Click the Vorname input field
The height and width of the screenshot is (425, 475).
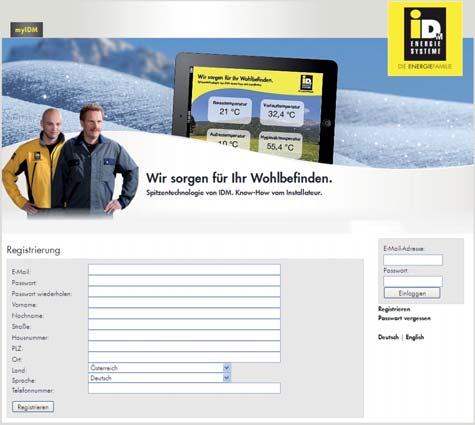pyautogui.click(x=184, y=302)
